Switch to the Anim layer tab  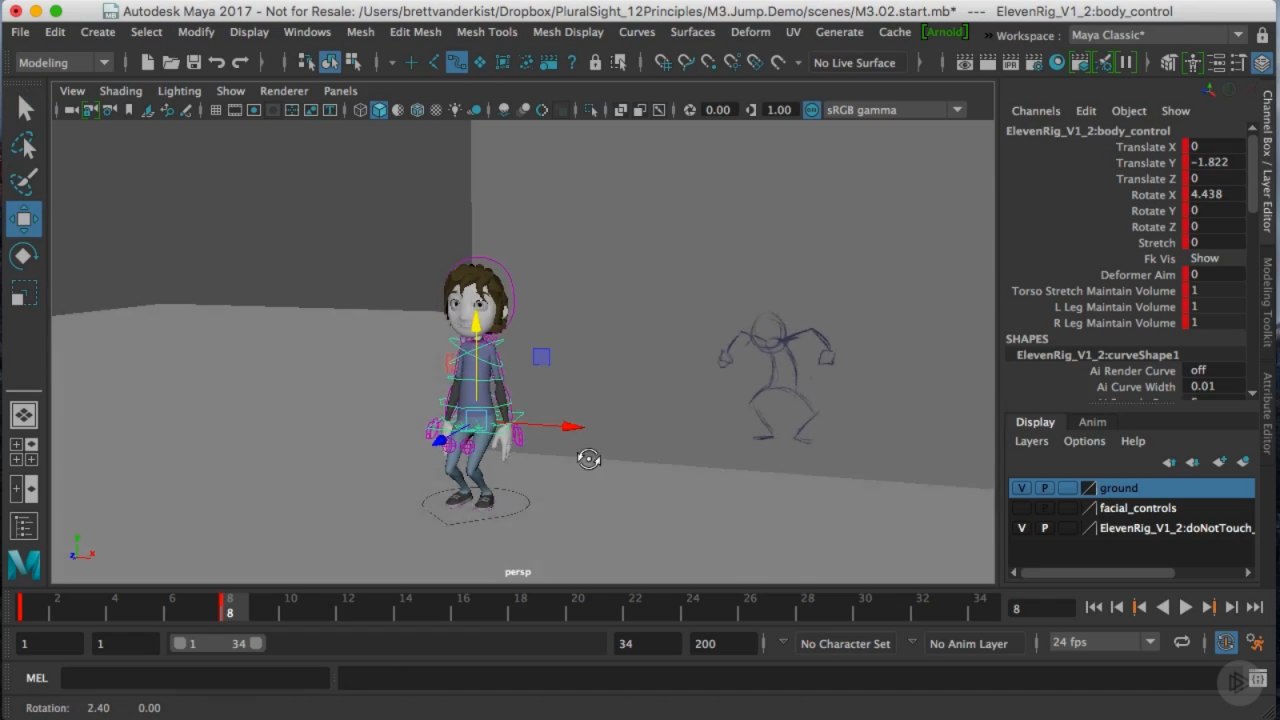[x=1092, y=422]
